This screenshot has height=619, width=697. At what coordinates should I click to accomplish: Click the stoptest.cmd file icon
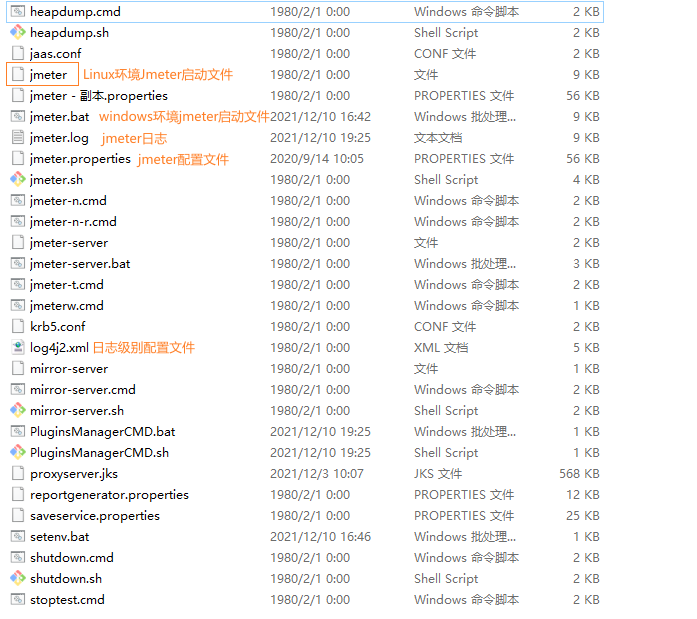coord(18,599)
